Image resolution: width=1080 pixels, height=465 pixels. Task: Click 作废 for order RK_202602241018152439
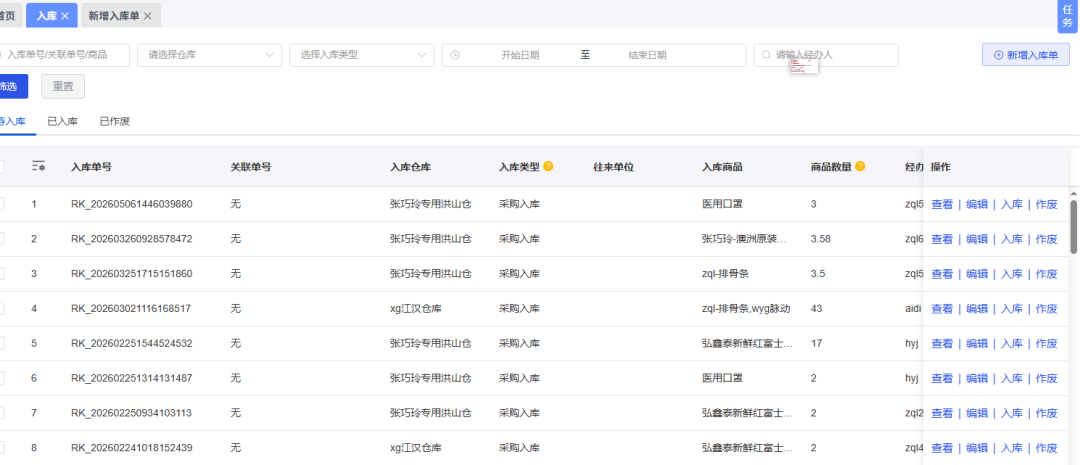click(1047, 448)
